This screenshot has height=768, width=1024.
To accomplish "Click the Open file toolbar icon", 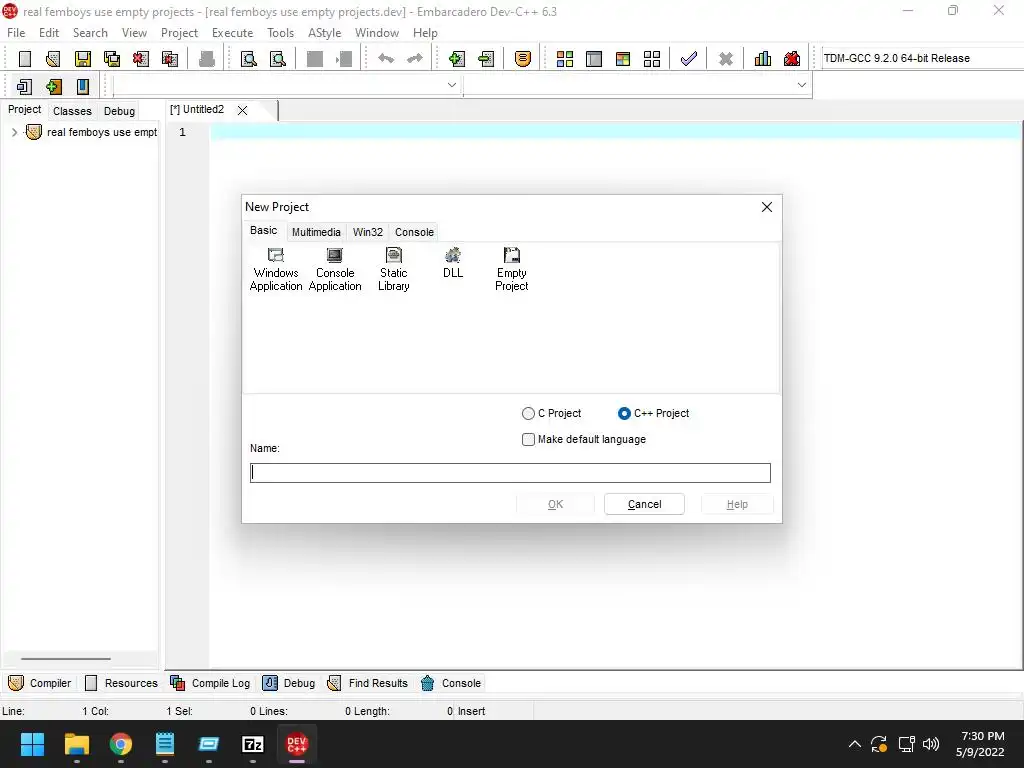I will (53, 59).
